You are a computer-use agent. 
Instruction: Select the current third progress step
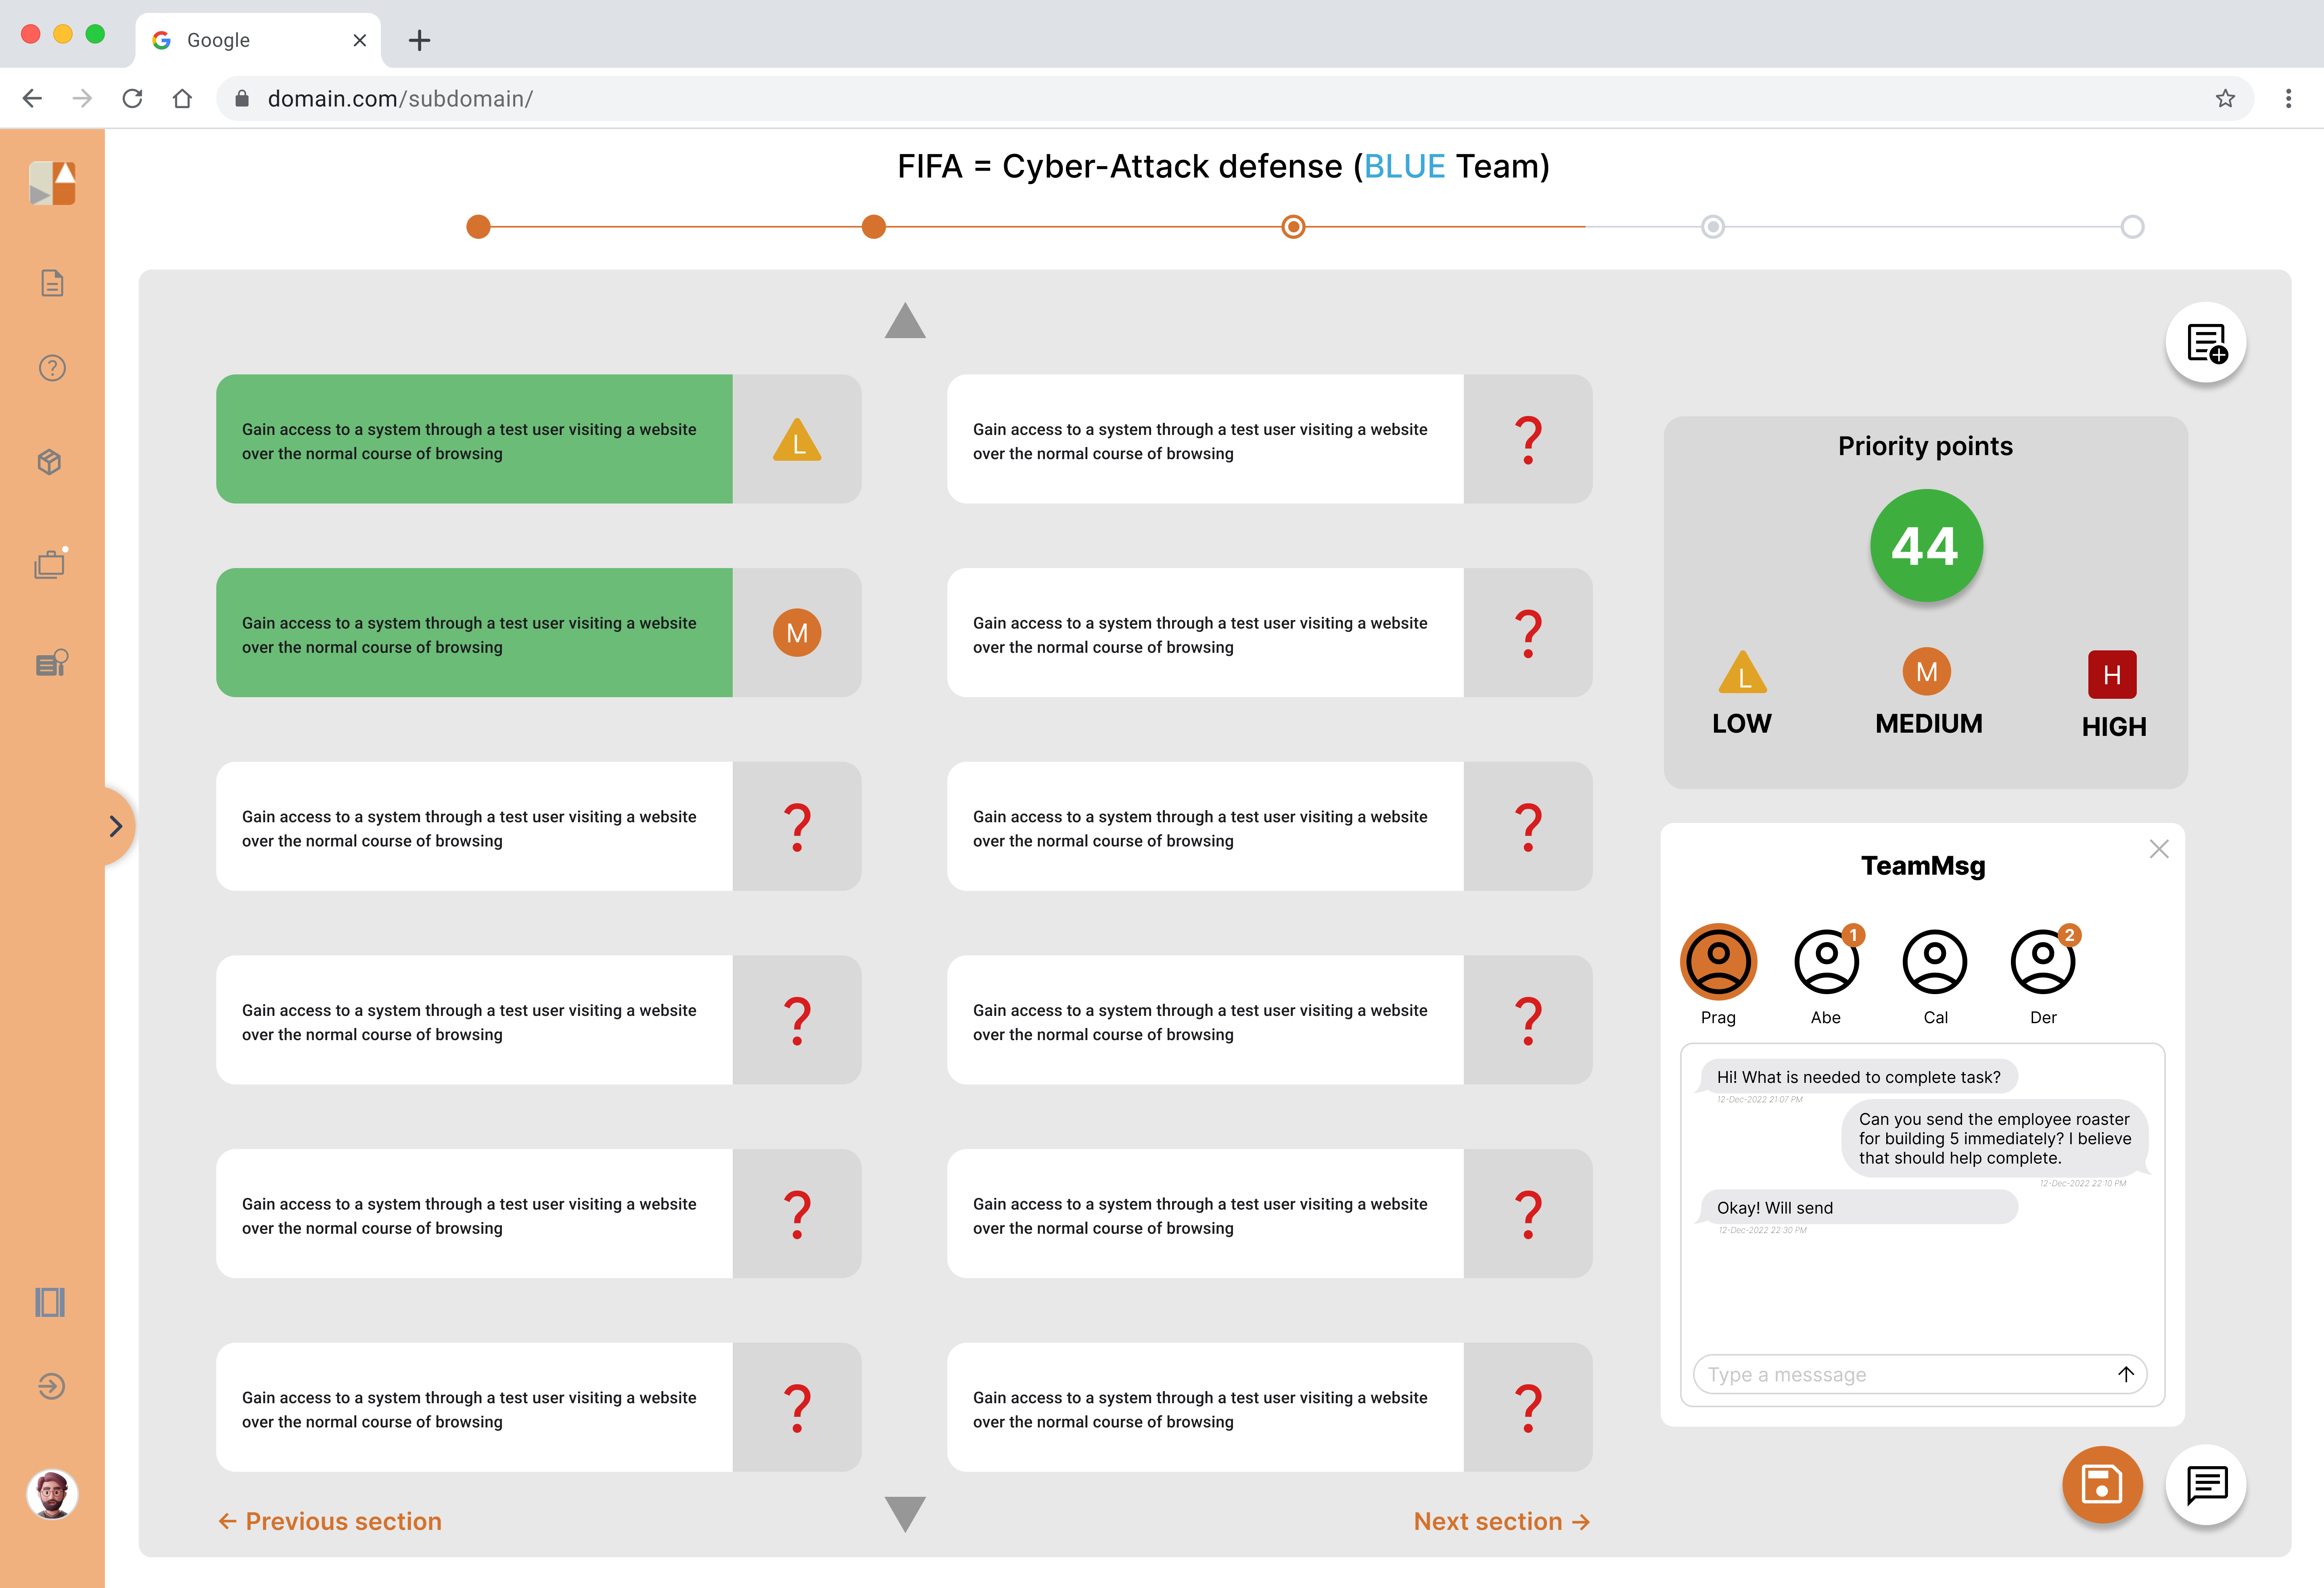[x=1293, y=227]
